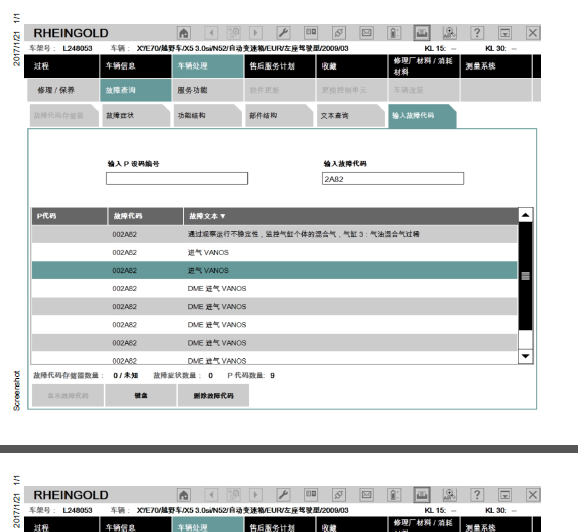Image resolution: width=578 pixels, height=532 pixels.
Task: Click the home icon in the lower RHEINGOLD window
Action: tap(184, 495)
